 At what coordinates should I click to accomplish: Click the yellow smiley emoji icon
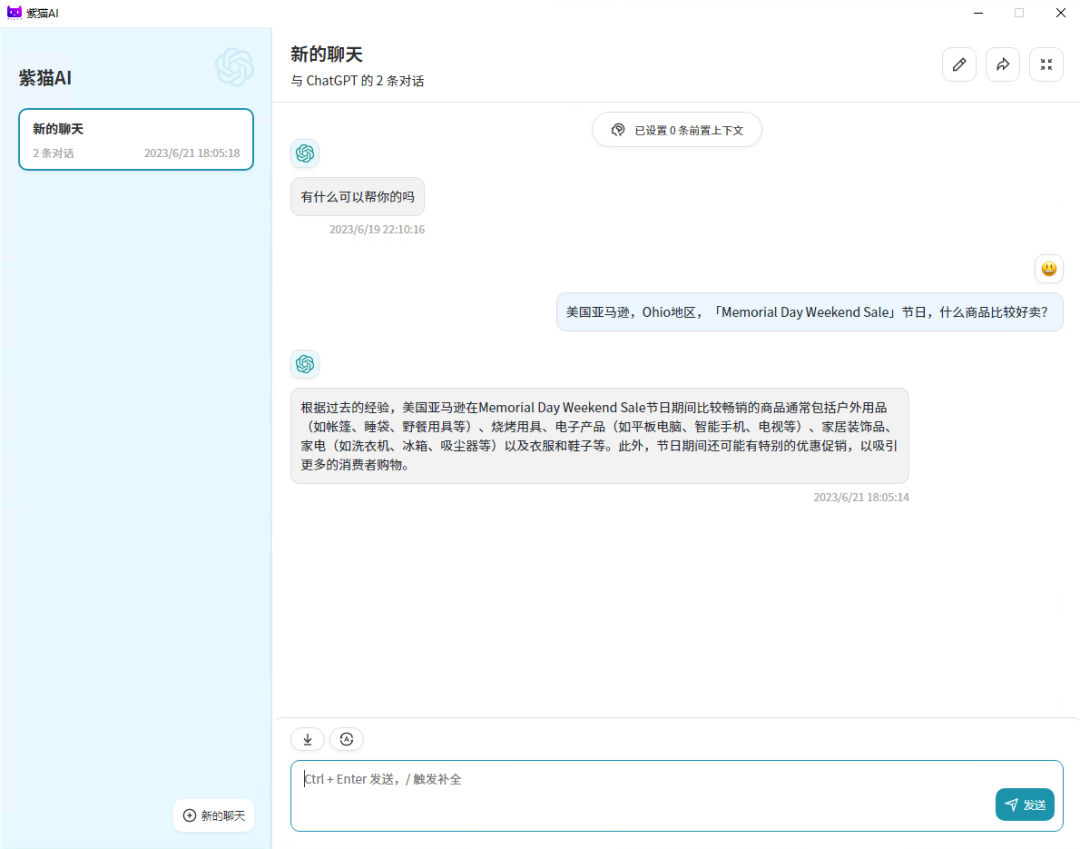coord(1048,268)
